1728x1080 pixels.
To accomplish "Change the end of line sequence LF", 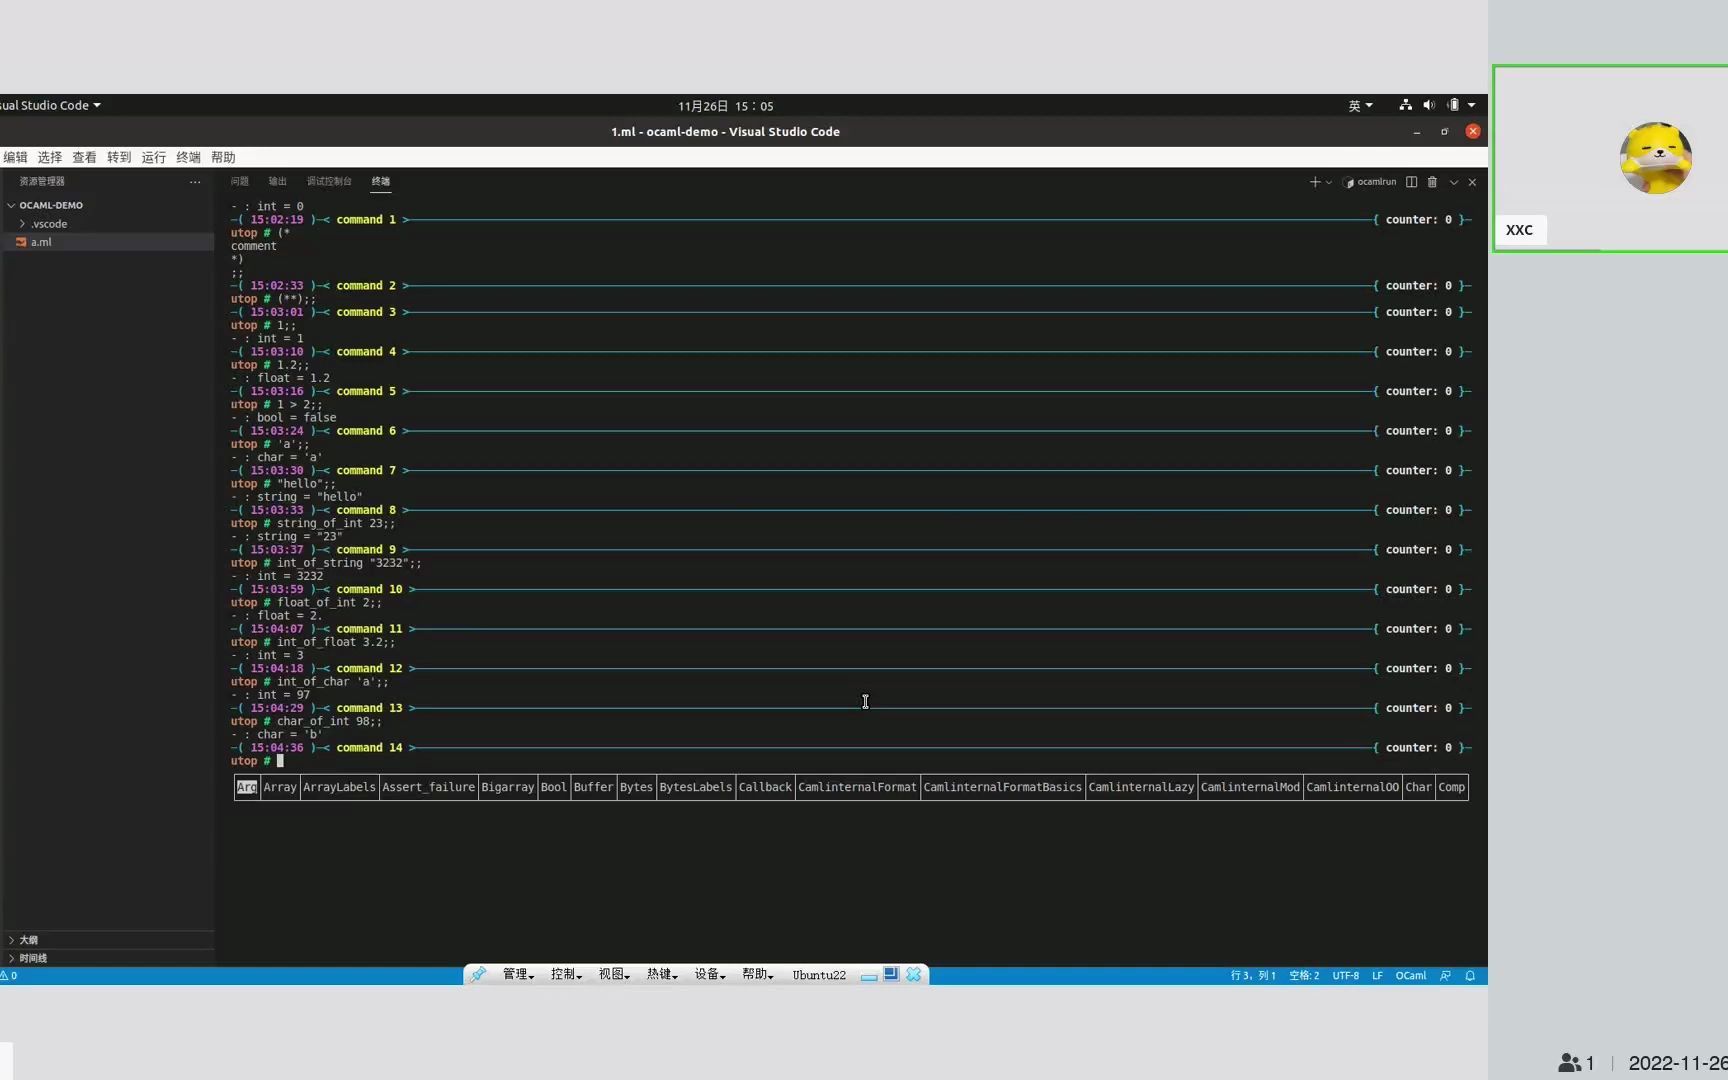I will 1377,976.
